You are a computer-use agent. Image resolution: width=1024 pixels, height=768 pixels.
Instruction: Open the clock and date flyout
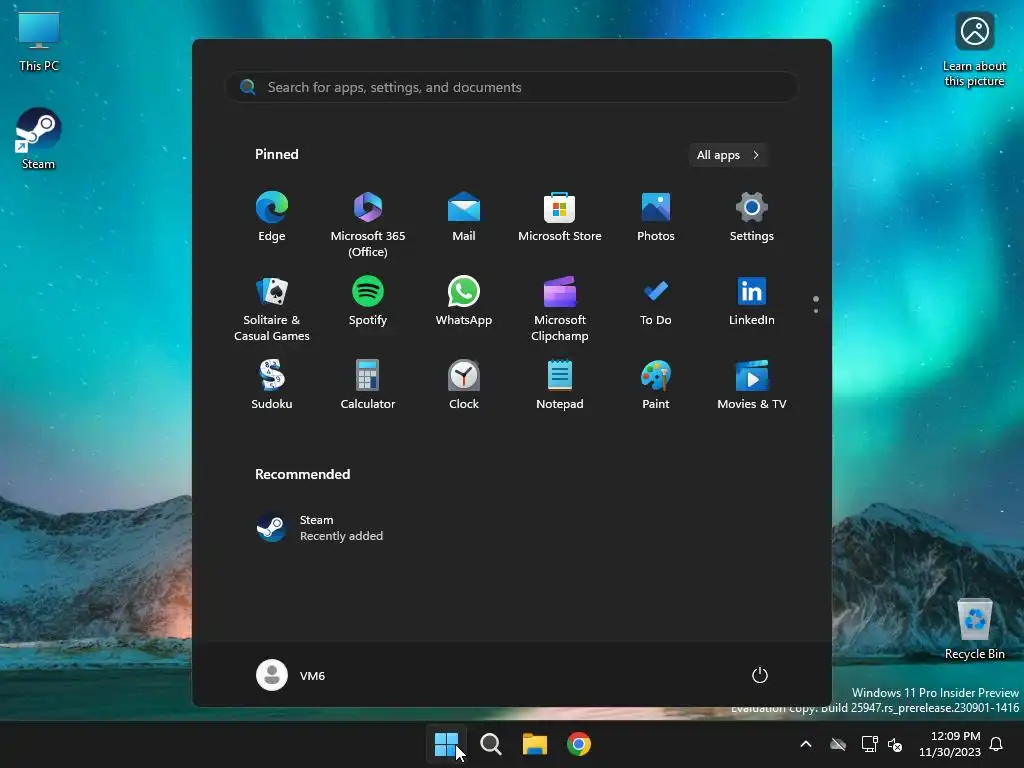pos(950,744)
